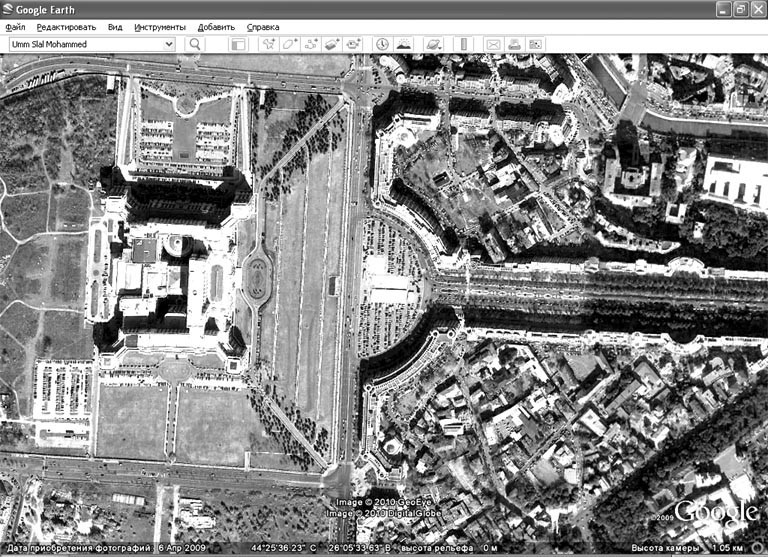The image size is (768, 557).
Task: Select the Add Polygon tool
Action: click(289, 44)
